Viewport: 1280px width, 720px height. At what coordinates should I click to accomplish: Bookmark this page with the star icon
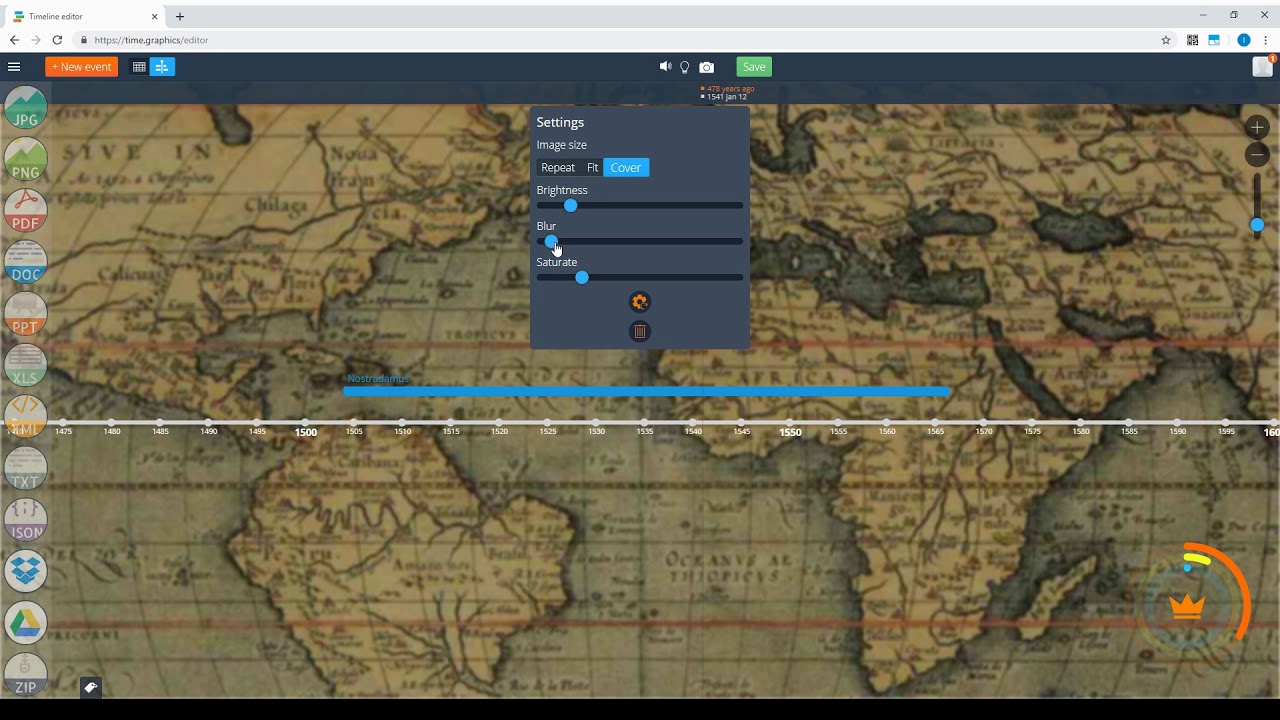[x=1166, y=40]
